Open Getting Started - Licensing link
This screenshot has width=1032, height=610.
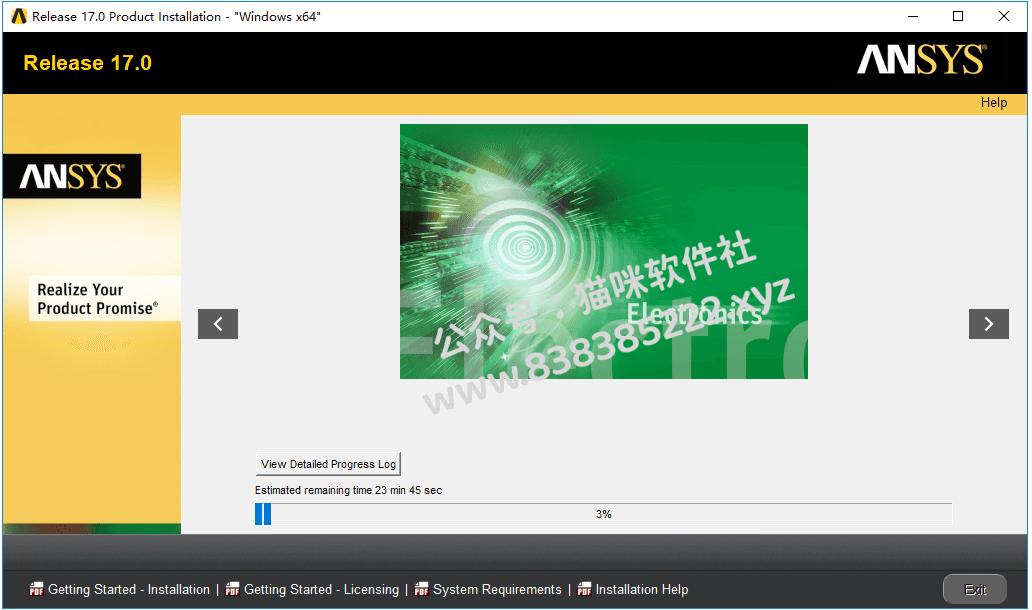pos(321,590)
